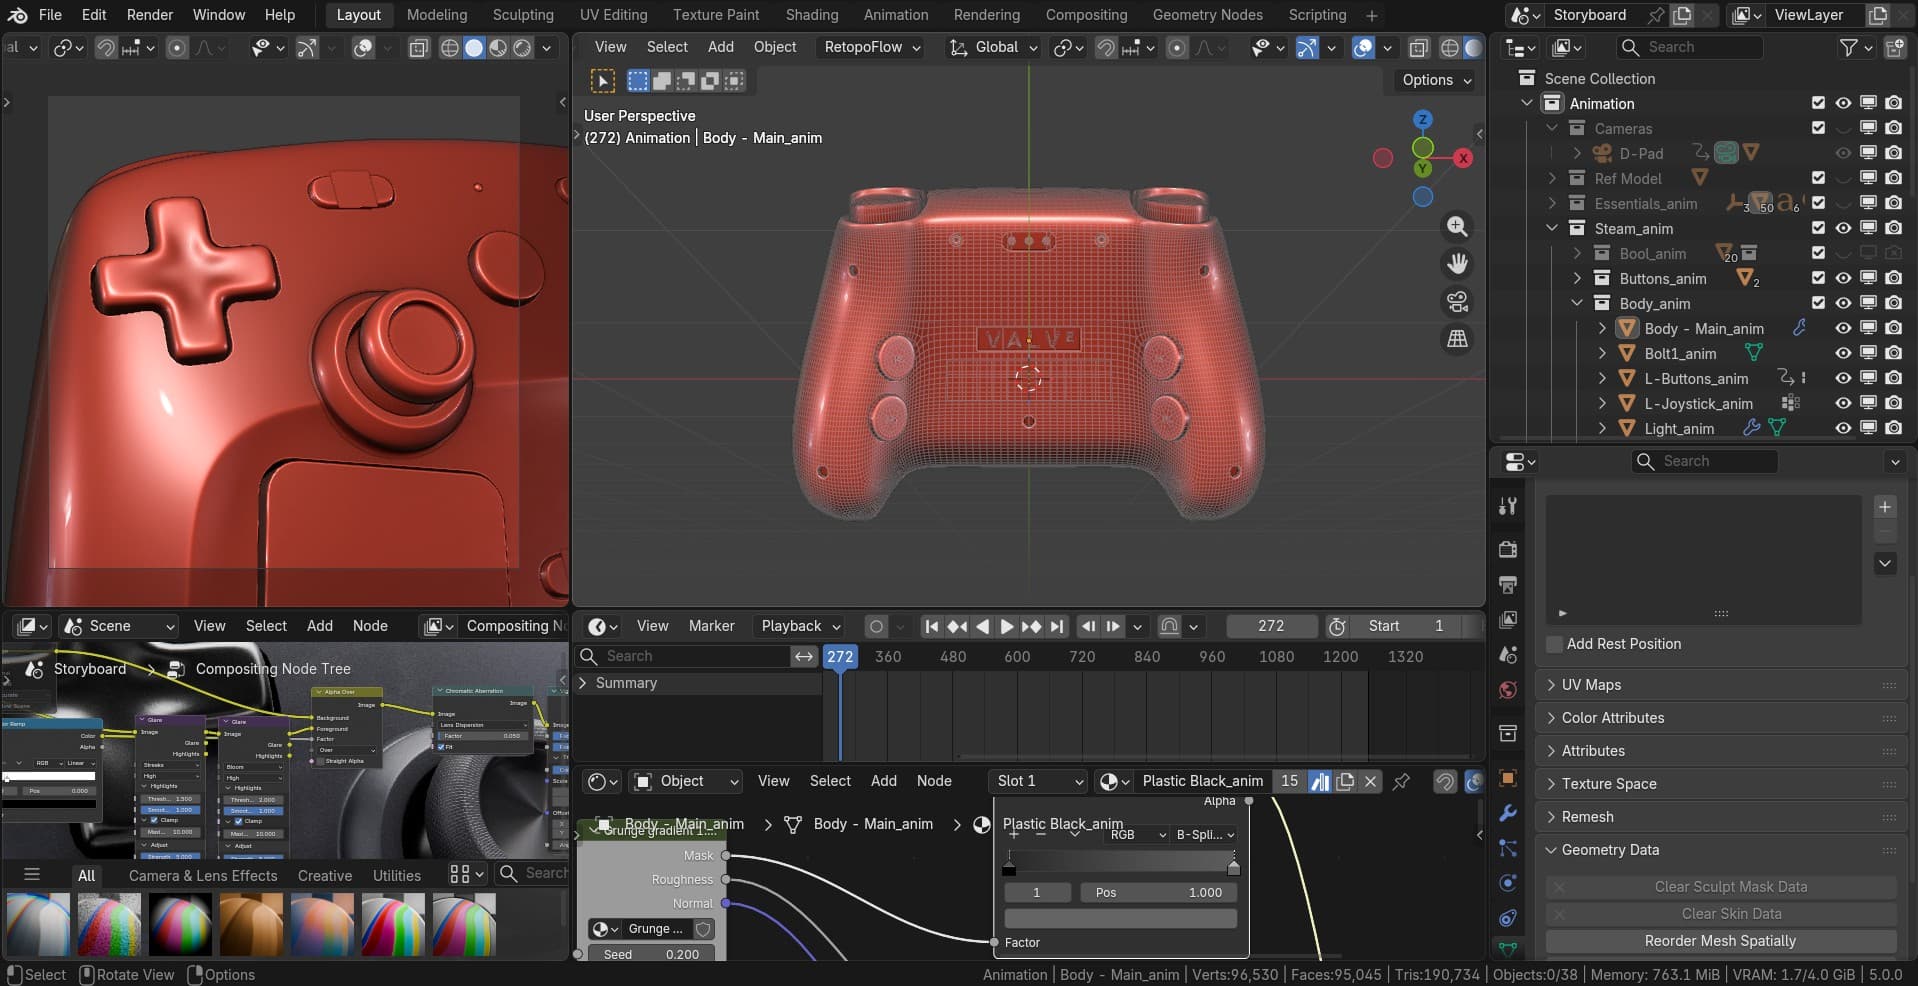Screen dimensions: 1918x986
Task: Click the new collection icon in the outliner
Action: pyautogui.click(x=1894, y=47)
